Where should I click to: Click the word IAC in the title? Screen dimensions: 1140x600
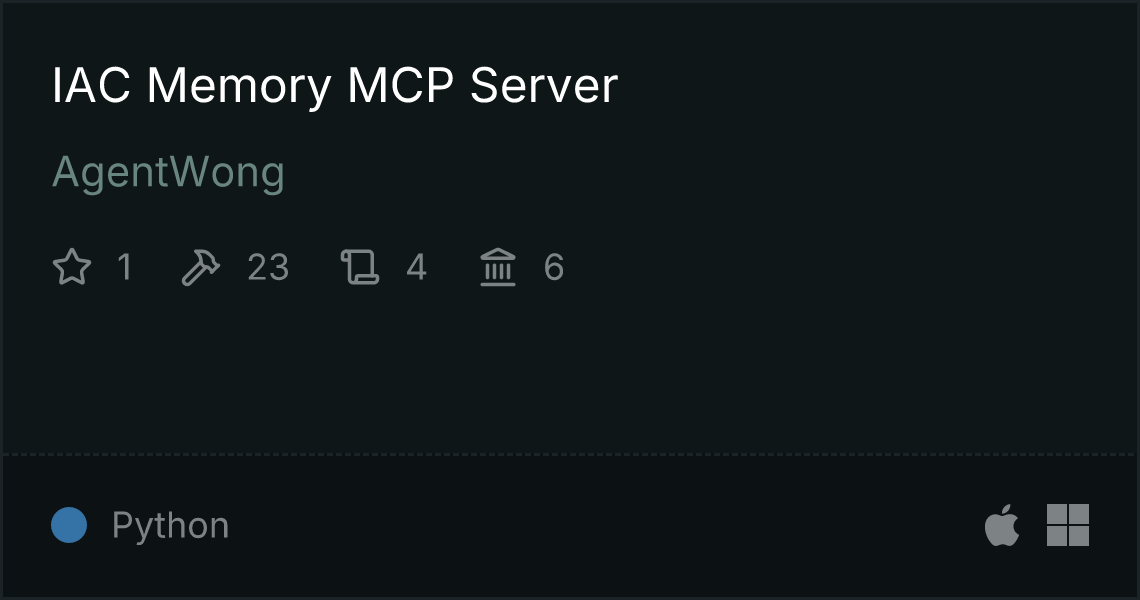[x=92, y=86]
